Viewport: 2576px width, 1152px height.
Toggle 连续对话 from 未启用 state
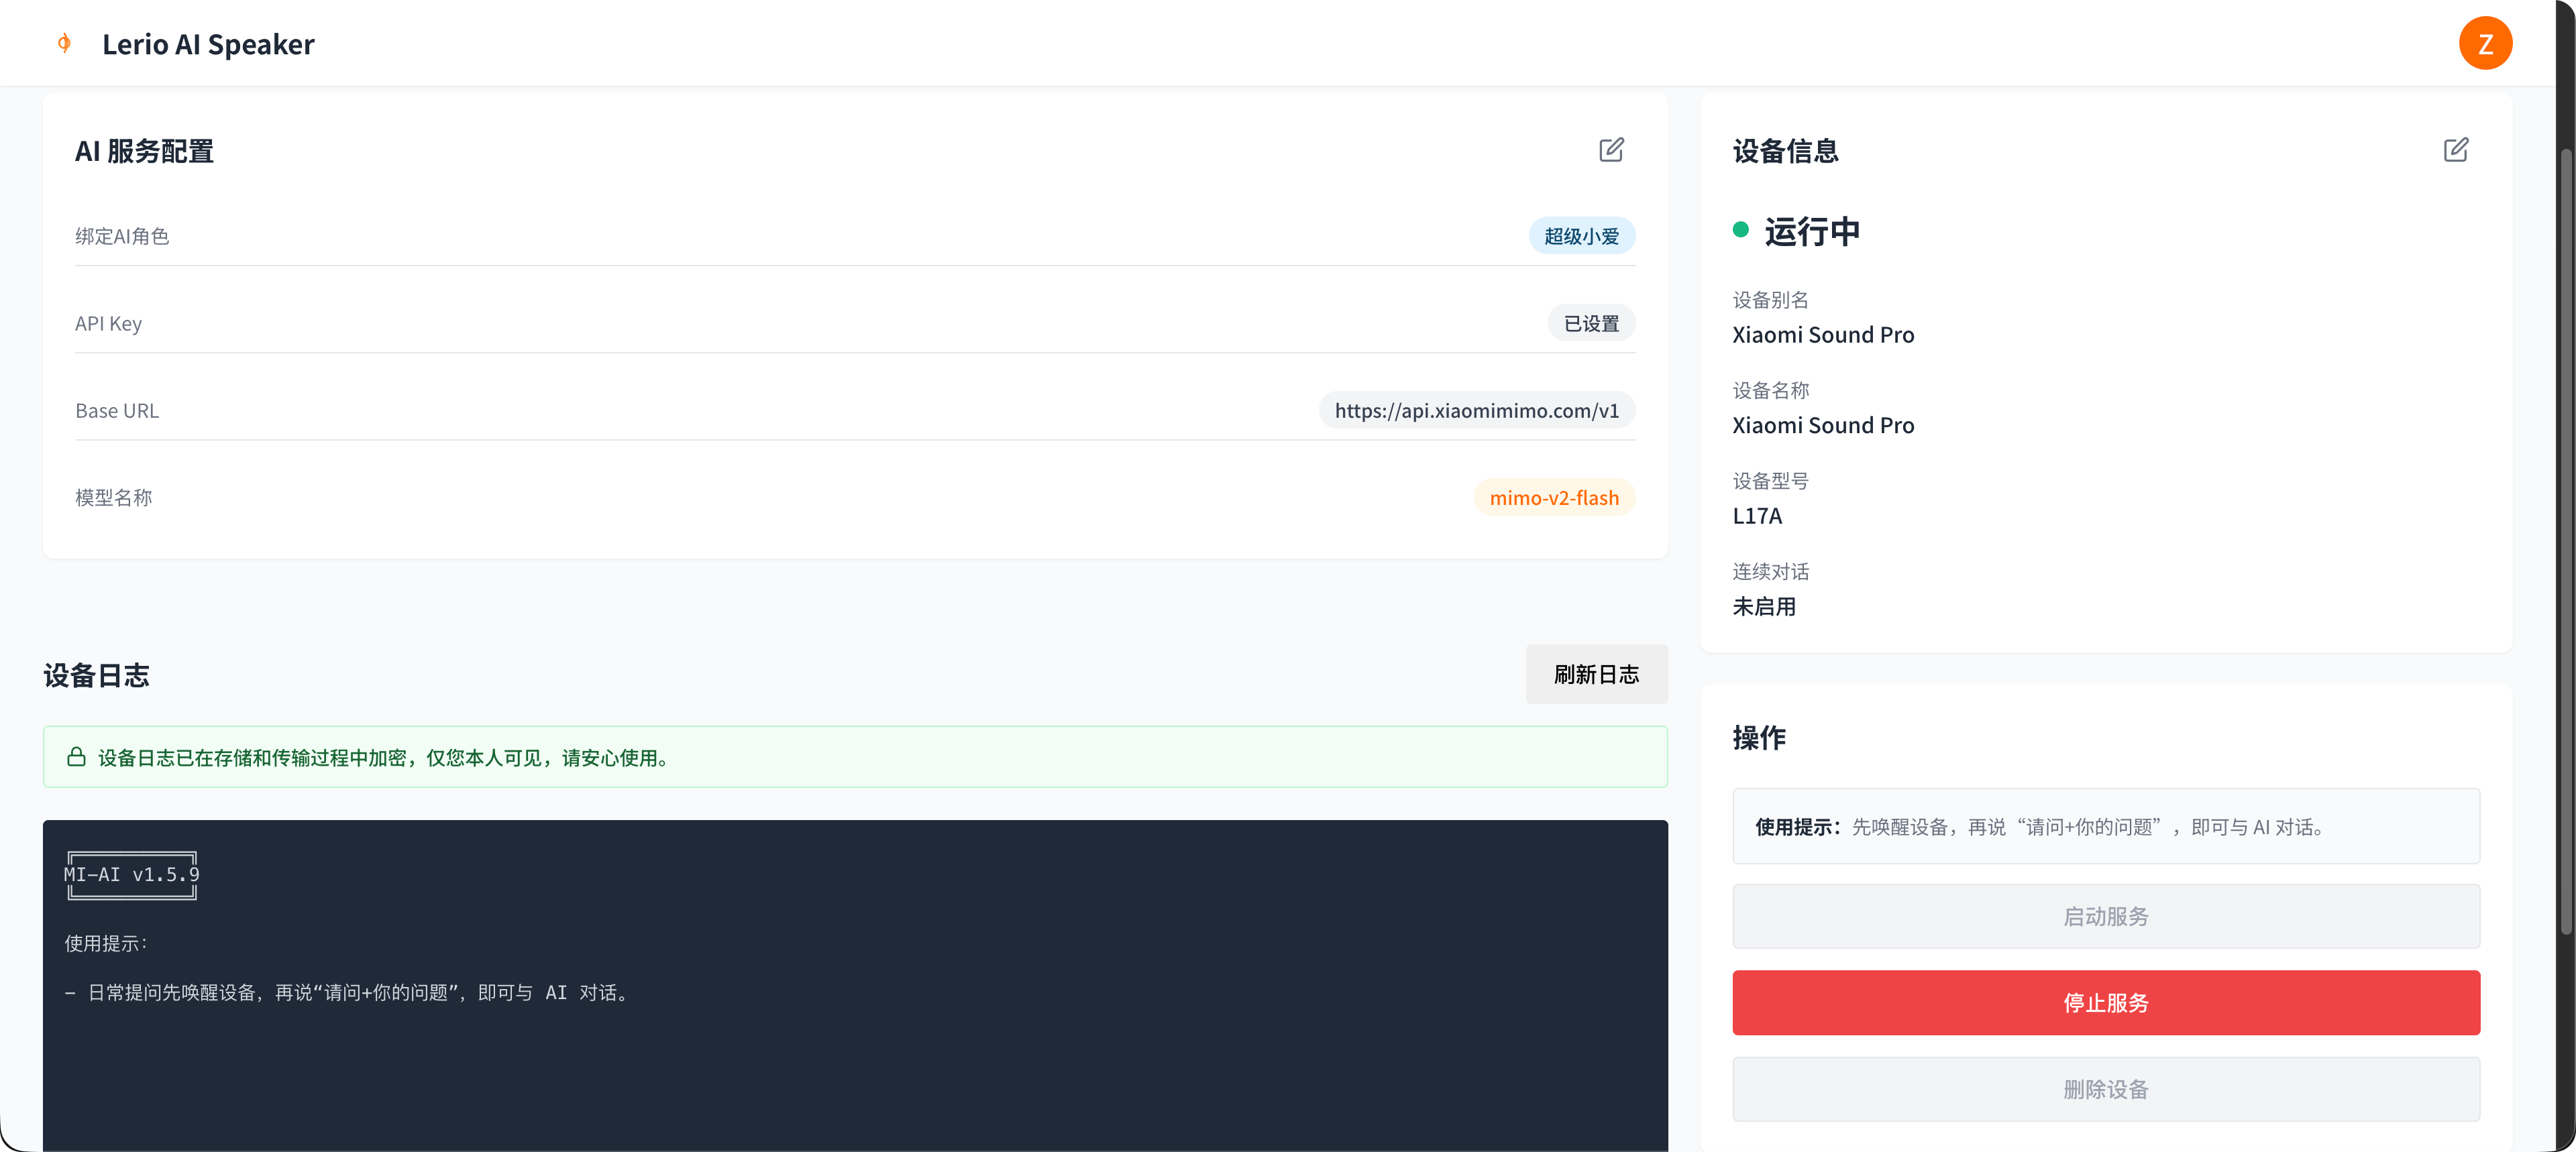coord(1764,607)
